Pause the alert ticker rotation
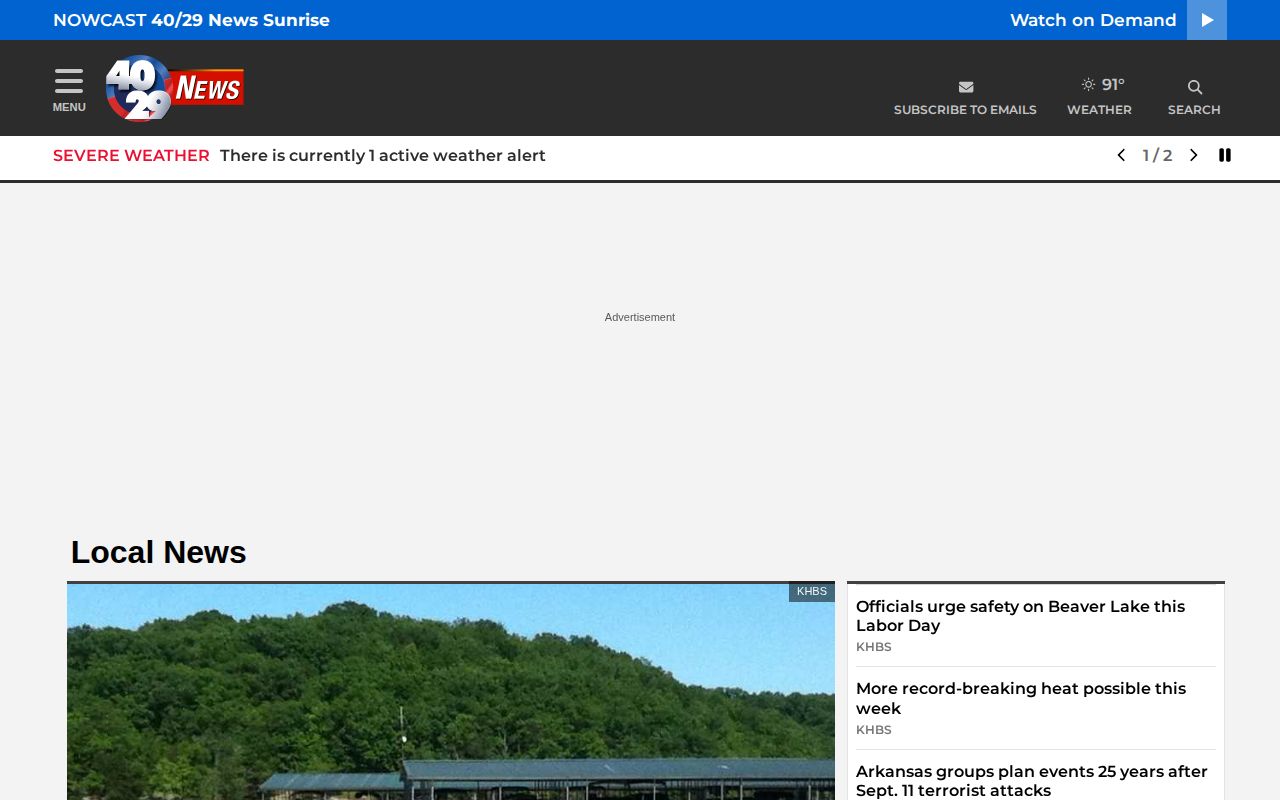1280x800 pixels. [x=1225, y=155]
